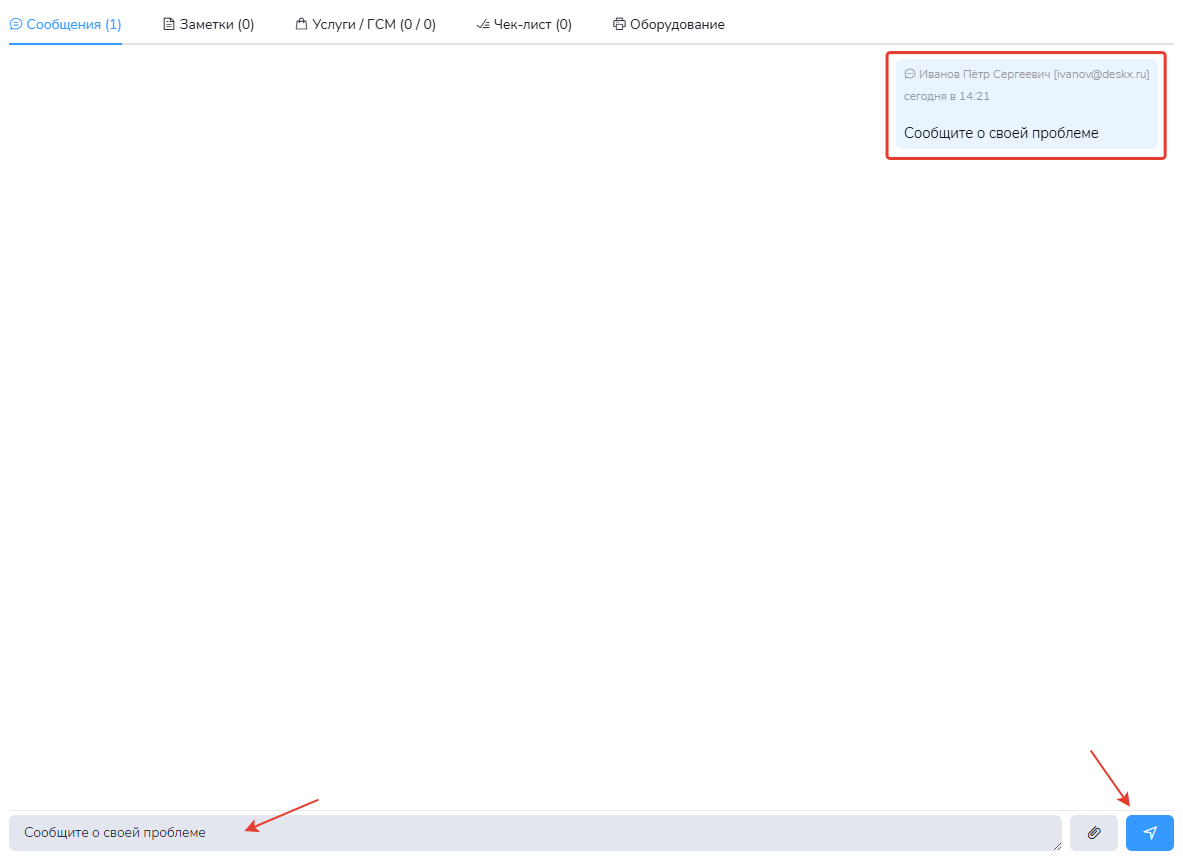The image size is (1183, 860).
Task: Click sender name Иванов Пётр Сергеевич
Action: [984, 74]
